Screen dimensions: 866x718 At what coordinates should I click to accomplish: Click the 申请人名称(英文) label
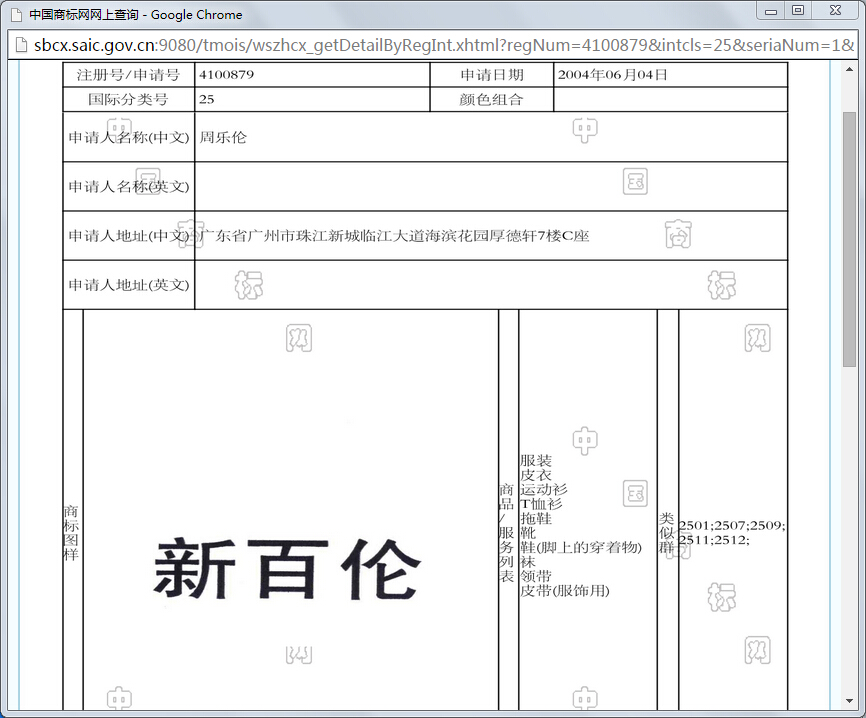coord(129,187)
